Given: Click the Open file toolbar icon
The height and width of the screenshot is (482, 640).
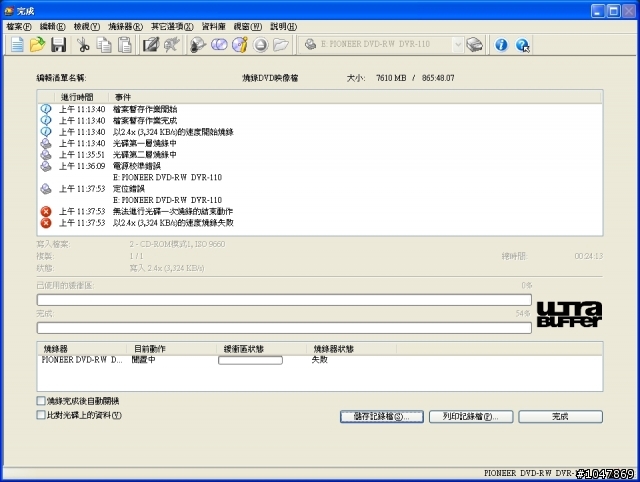Looking at the screenshot, I should point(38,44).
